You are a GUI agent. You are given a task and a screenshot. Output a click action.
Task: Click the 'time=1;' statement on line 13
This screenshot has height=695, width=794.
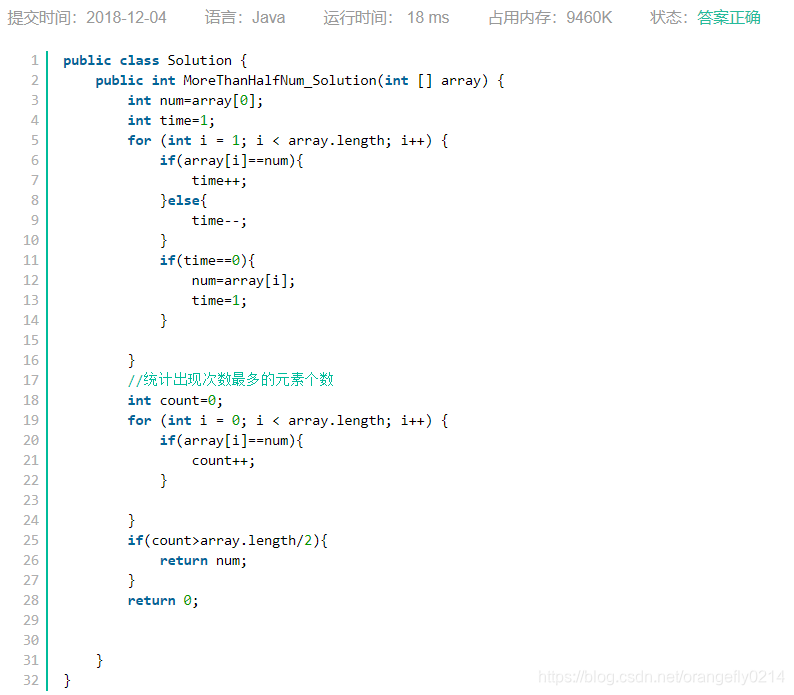coord(219,300)
